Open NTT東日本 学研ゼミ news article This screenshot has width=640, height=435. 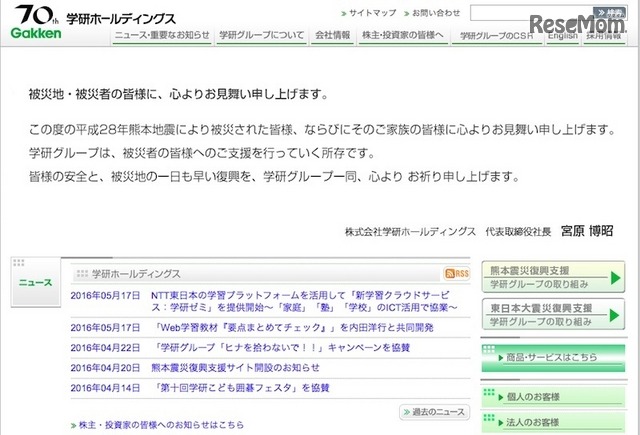click(x=304, y=301)
